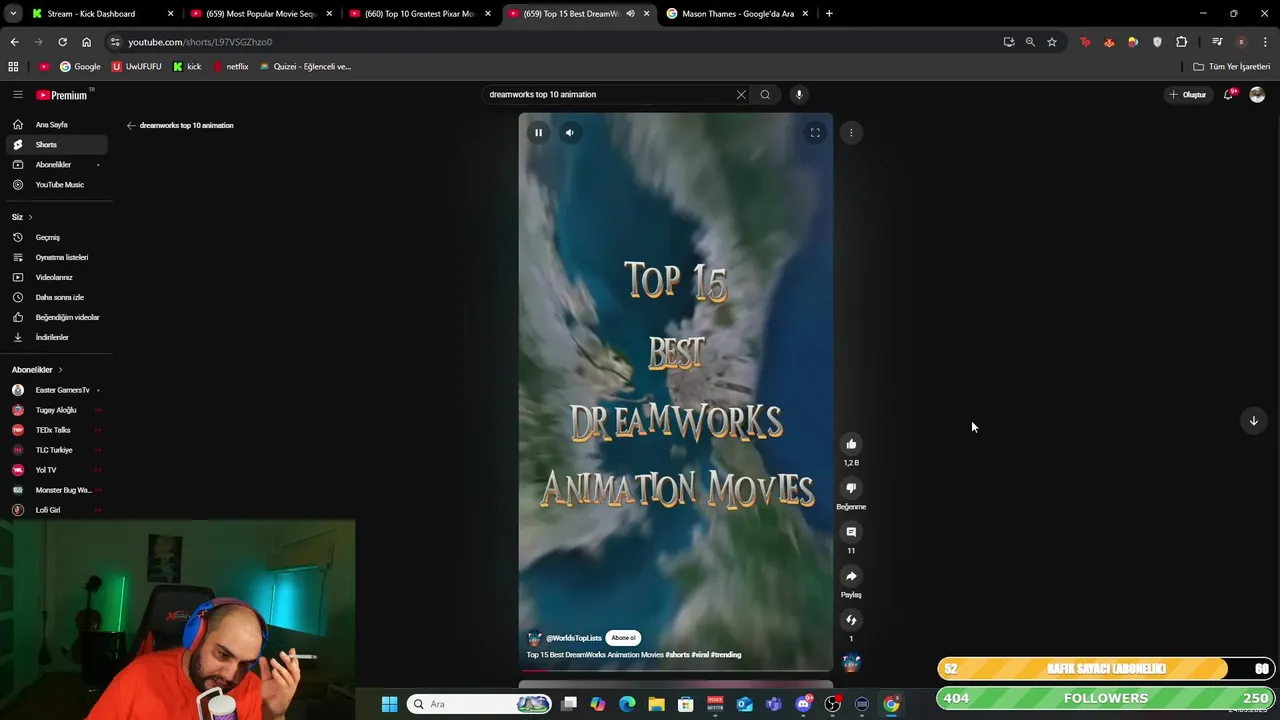Open Ana Sayfa in sidebar

tap(56, 125)
